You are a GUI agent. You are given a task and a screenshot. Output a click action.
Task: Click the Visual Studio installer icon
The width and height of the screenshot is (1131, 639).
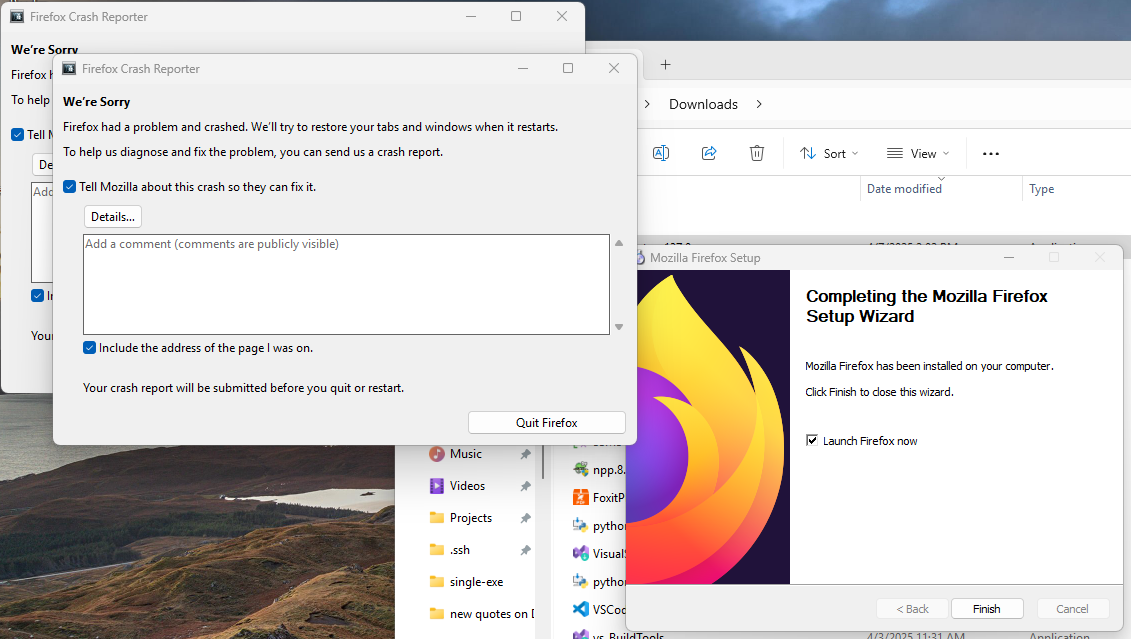click(581, 553)
